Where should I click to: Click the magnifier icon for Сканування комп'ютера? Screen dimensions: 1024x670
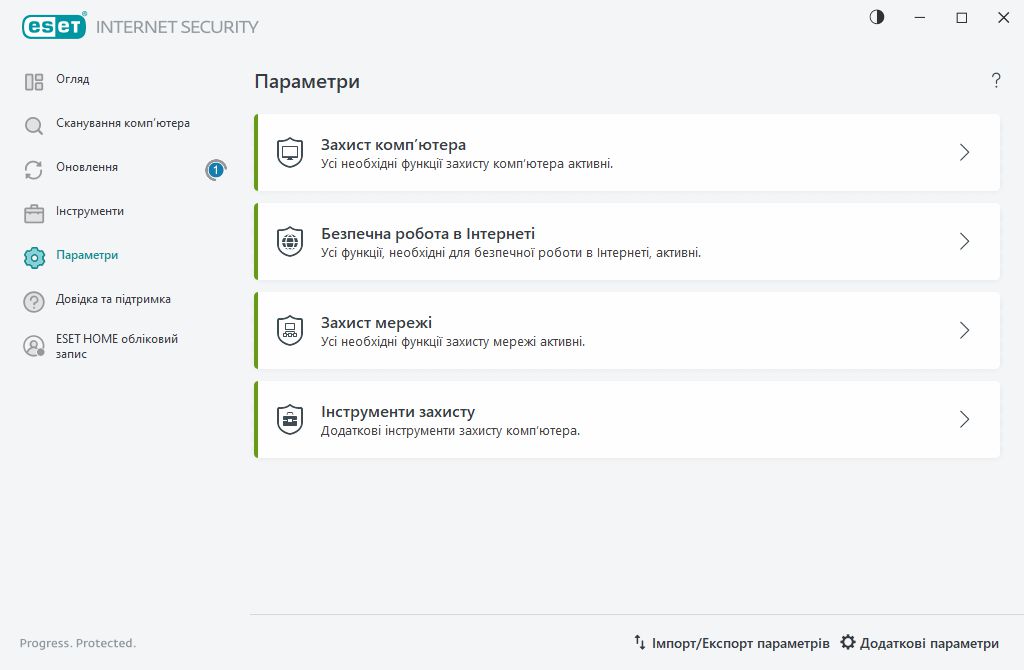point(34,126)
